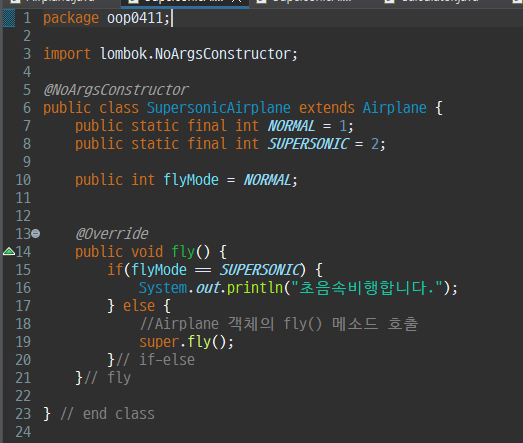This screenshot has width=523, height=443.
Task: Click the 'class' keyword on line 6
Action: point(119,108)
